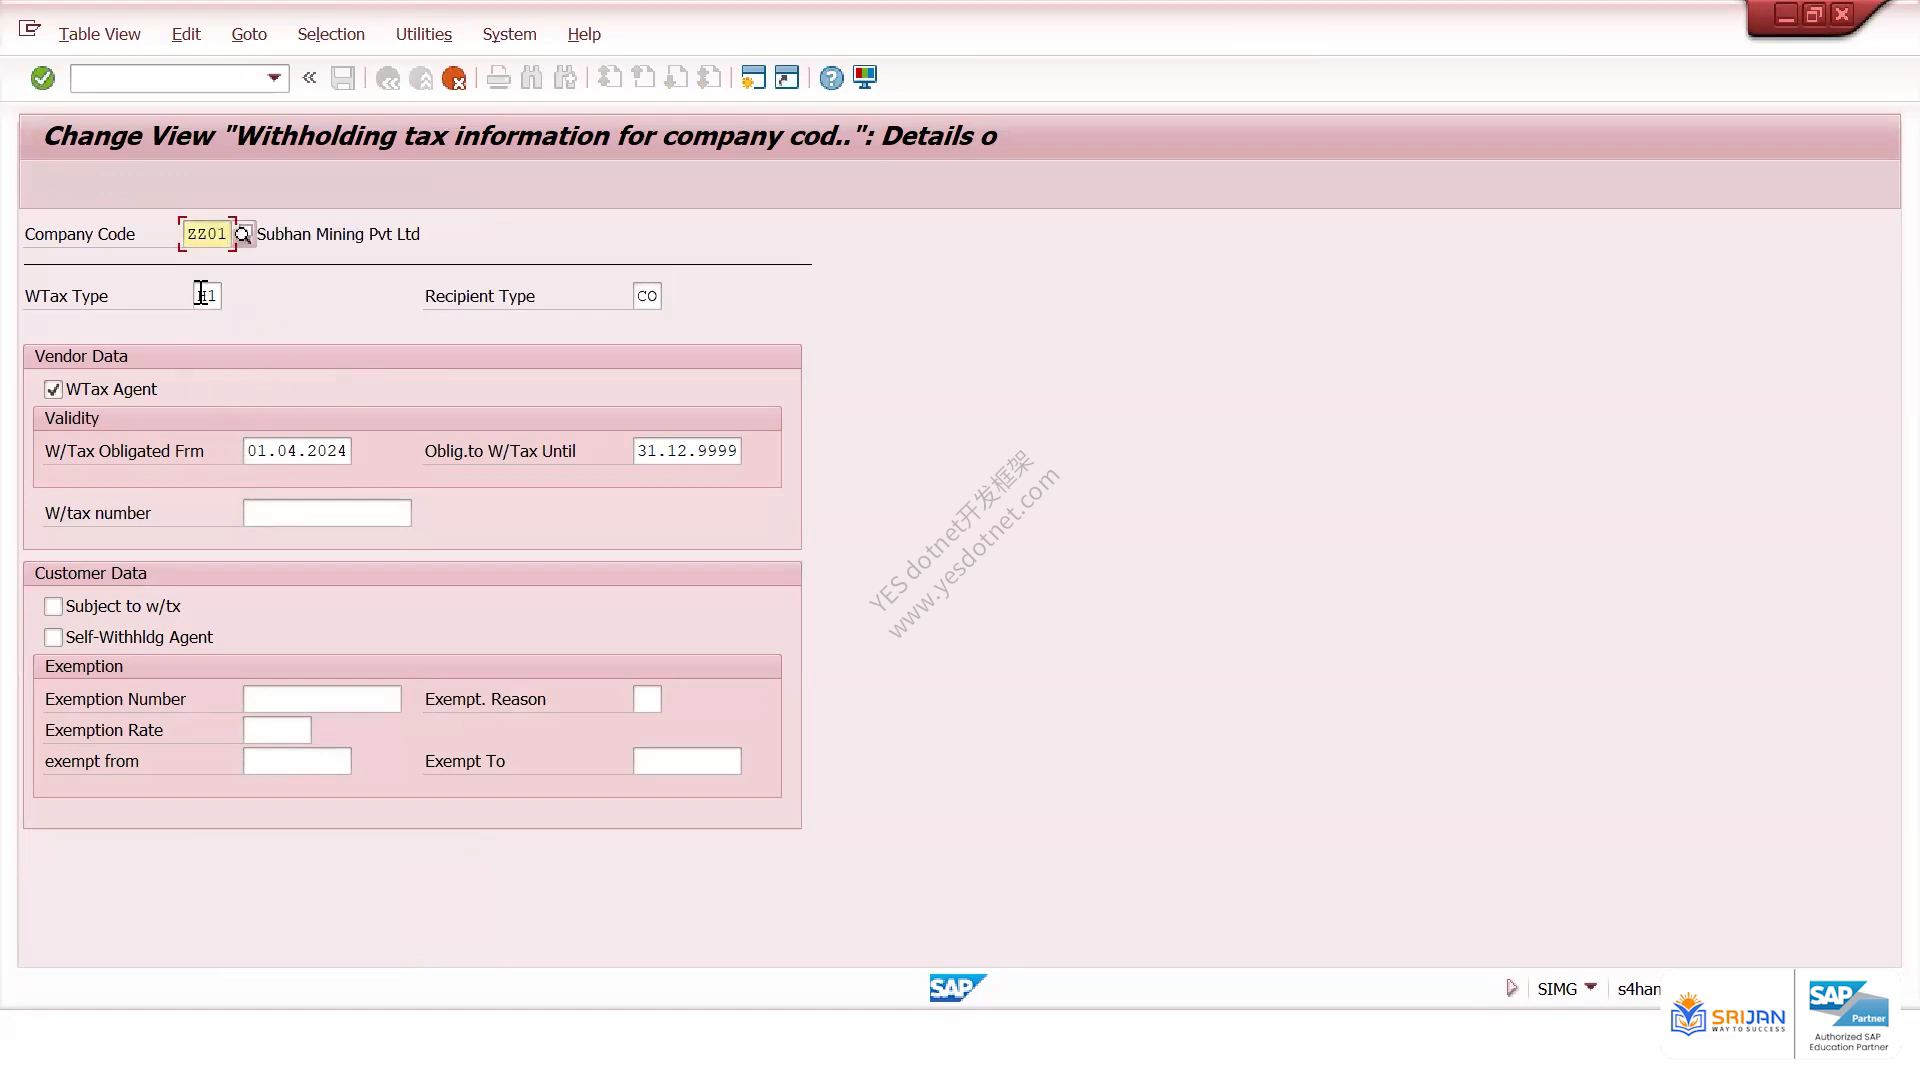
Task: Open the Edit menu
Action: [186, 34]
